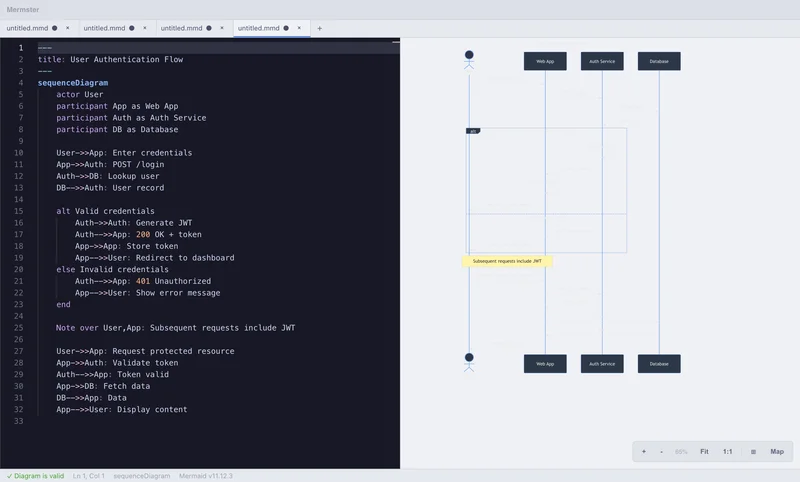Click Request protected resource code line
Screen dimensions: 800x482
coord(145,351)
